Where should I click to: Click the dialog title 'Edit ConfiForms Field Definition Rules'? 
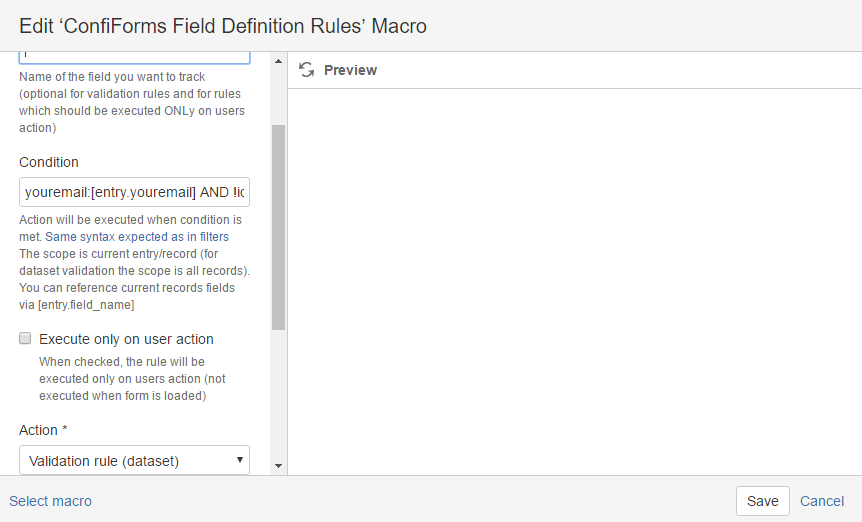[x=223, y=26]
